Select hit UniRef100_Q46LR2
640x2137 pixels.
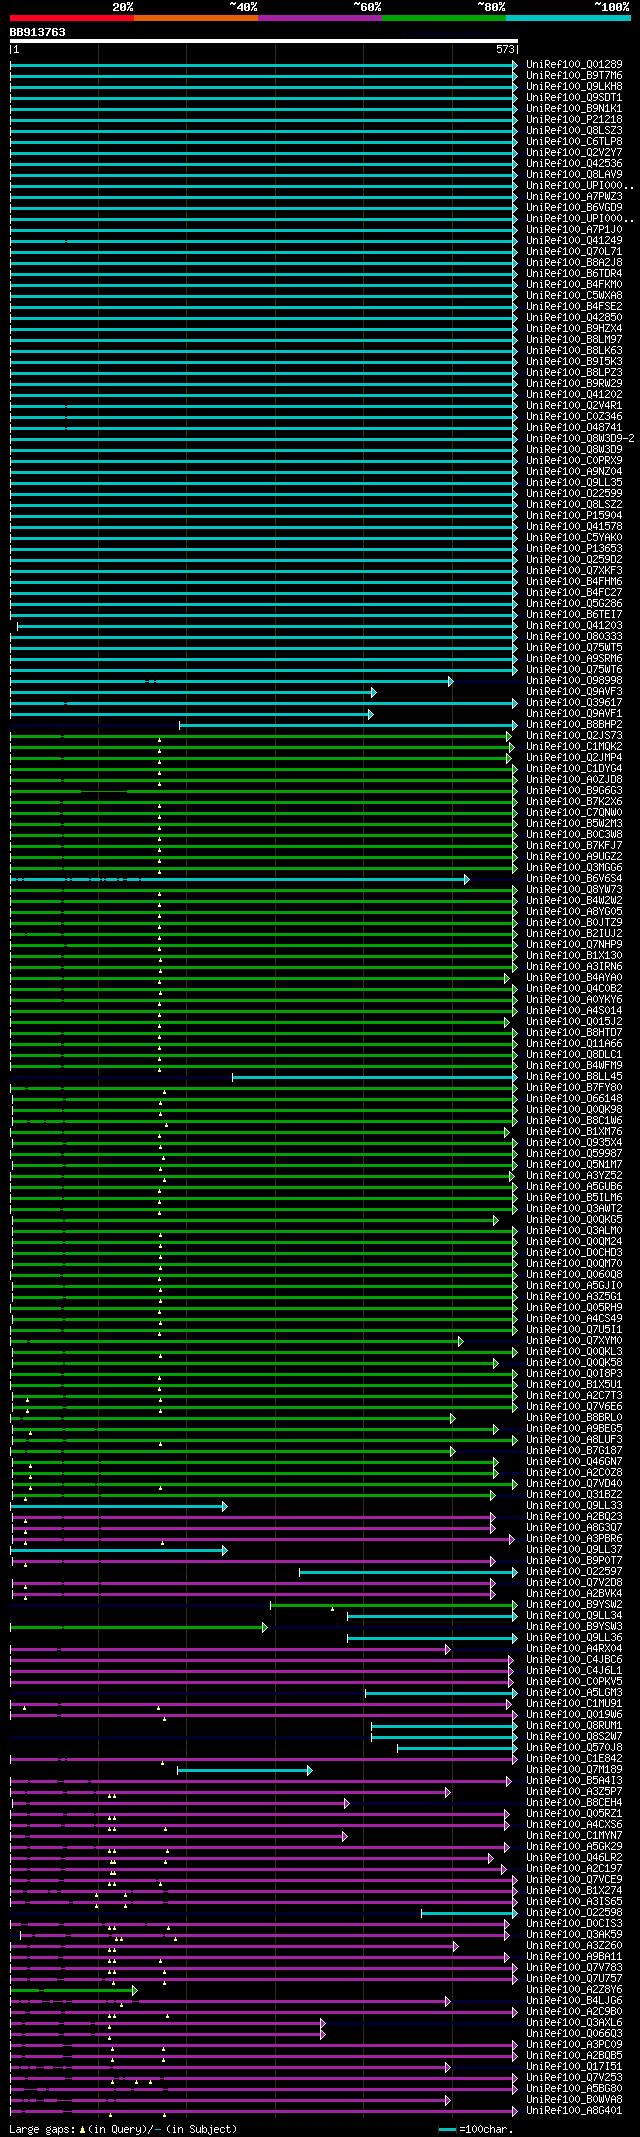(574, 1857)
